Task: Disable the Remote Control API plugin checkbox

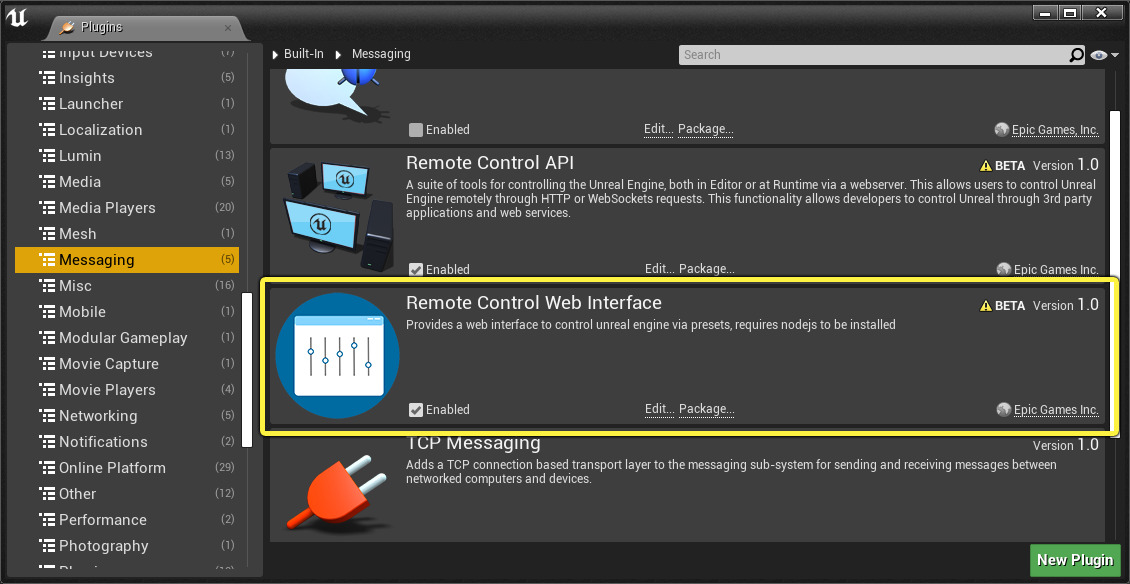Action: click(x=416, y=270)
